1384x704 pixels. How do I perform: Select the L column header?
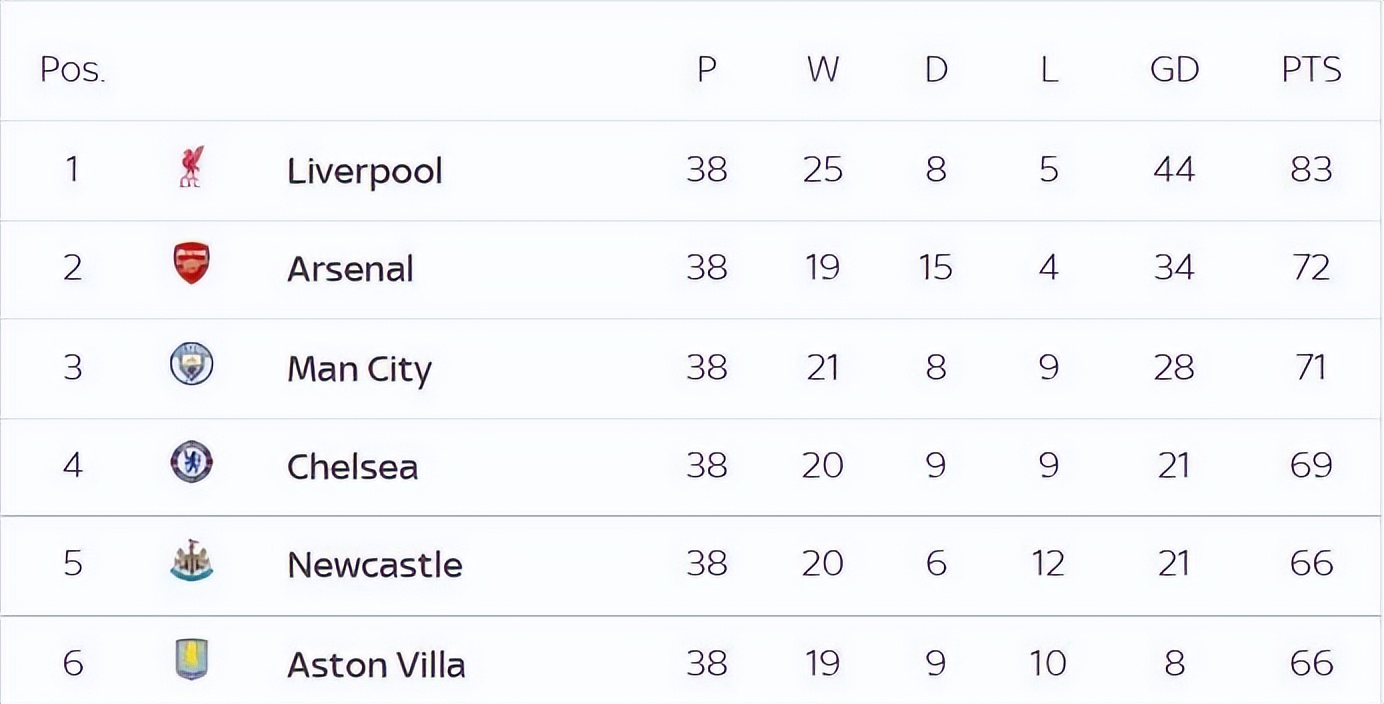pos(1048,70)
